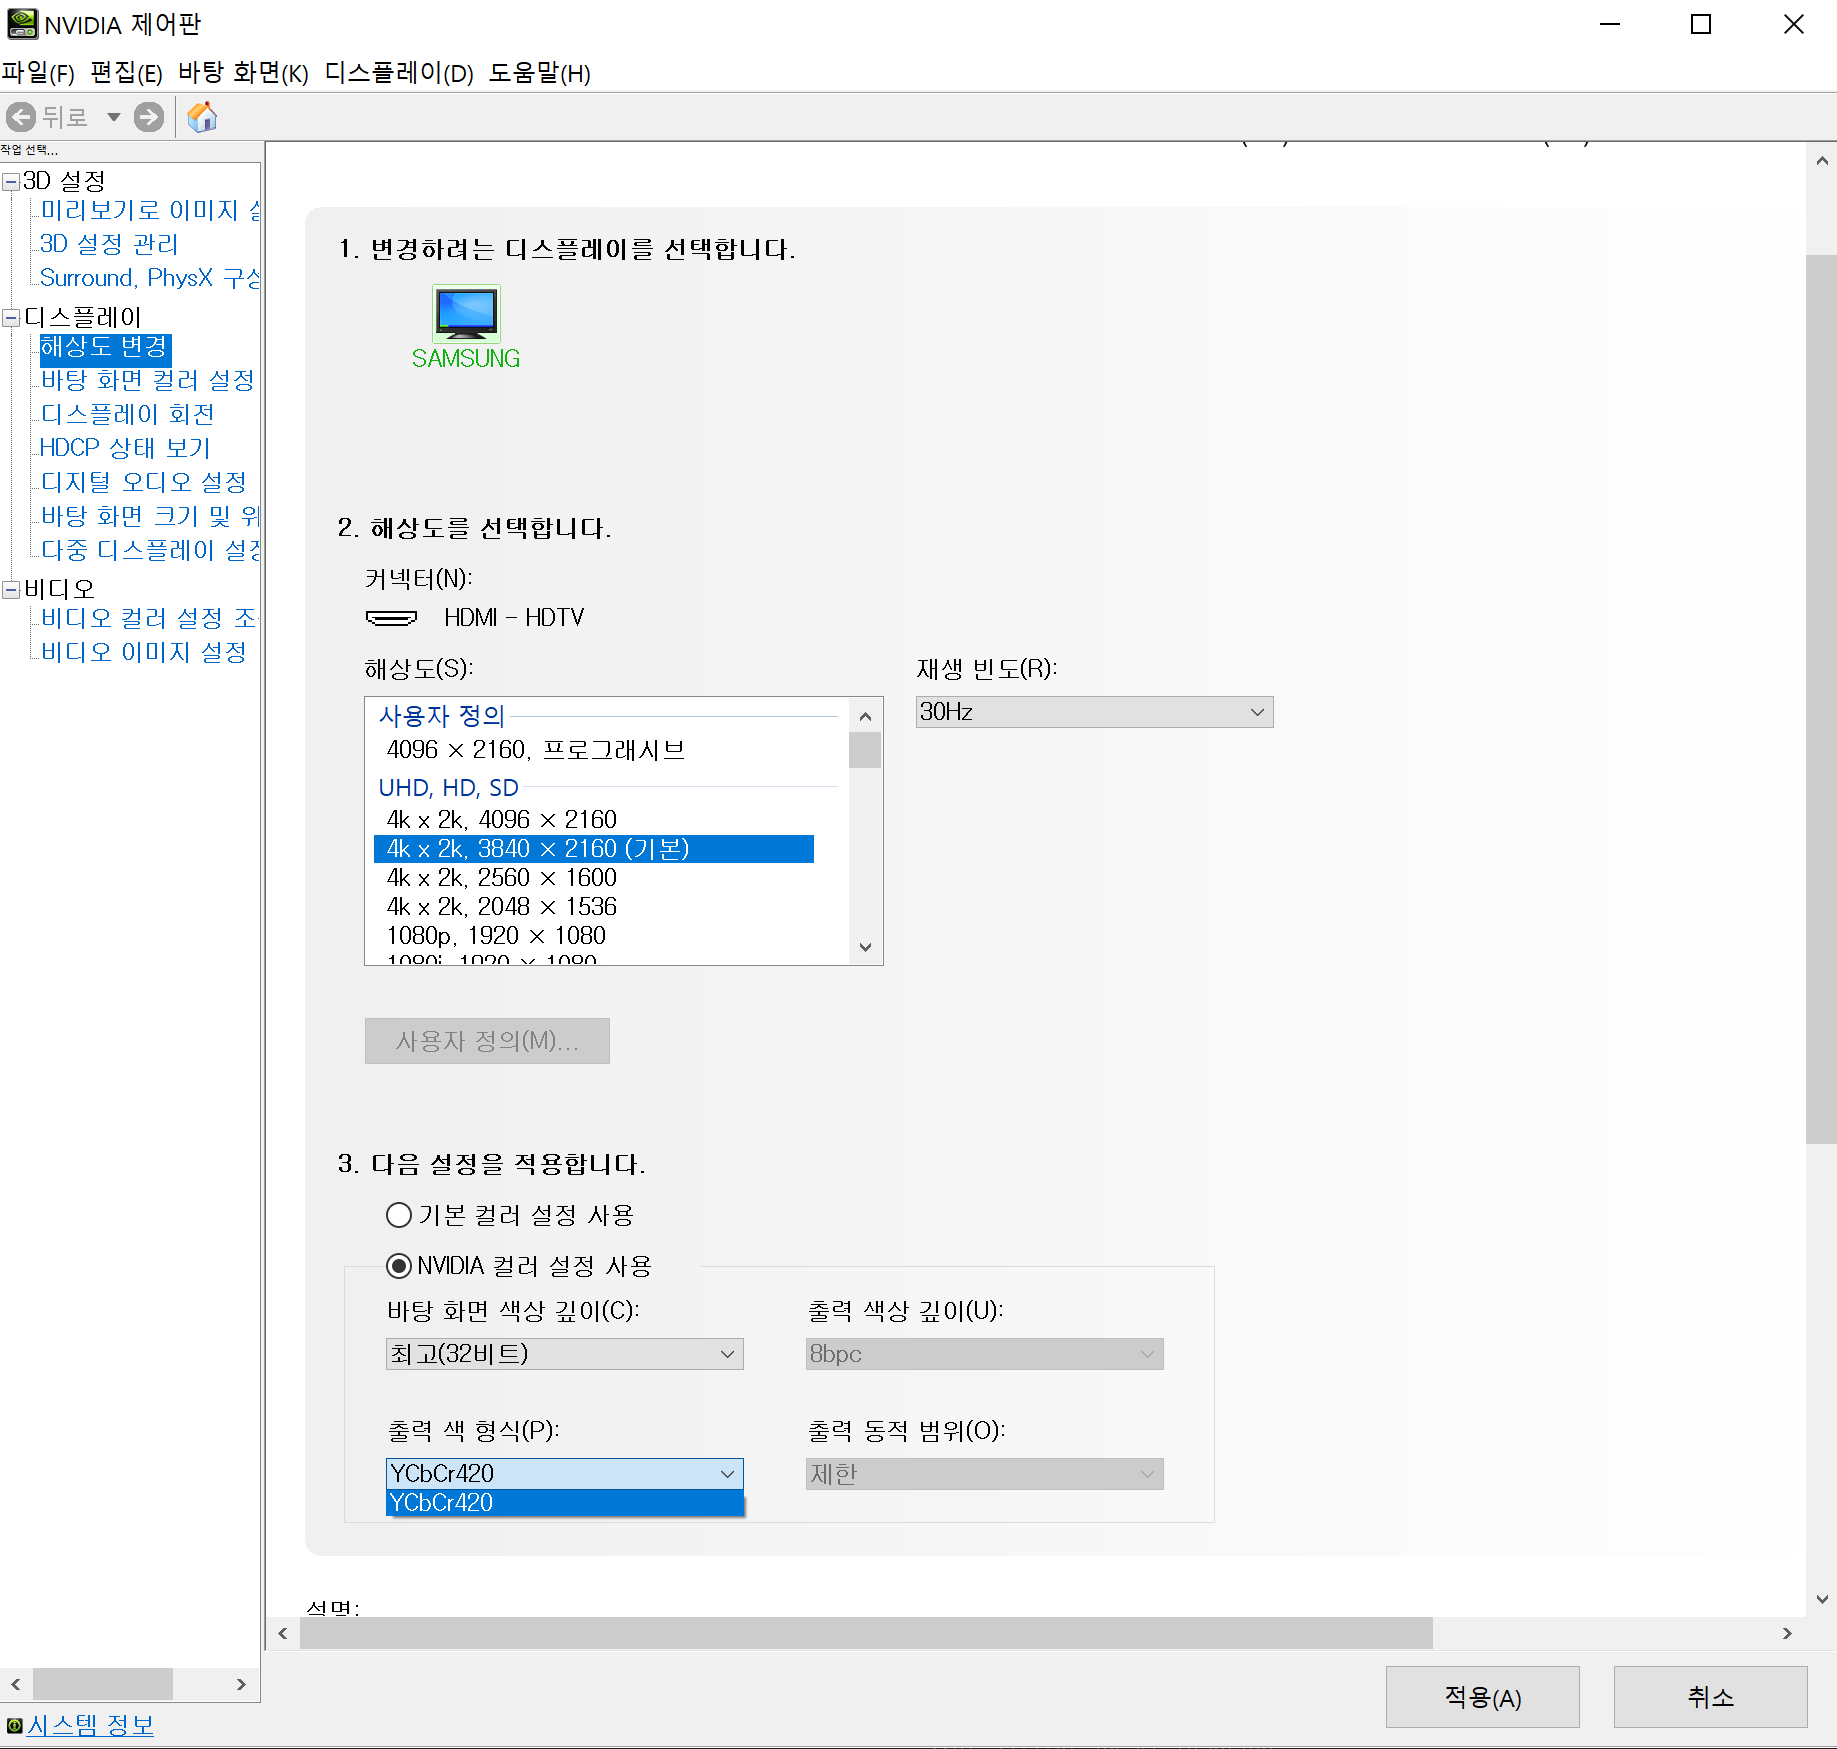Viewport: 1837px width, 1749px height.
Task: Select the SAMSUNG display monitor icon
Action: click(x=466, y=313)
